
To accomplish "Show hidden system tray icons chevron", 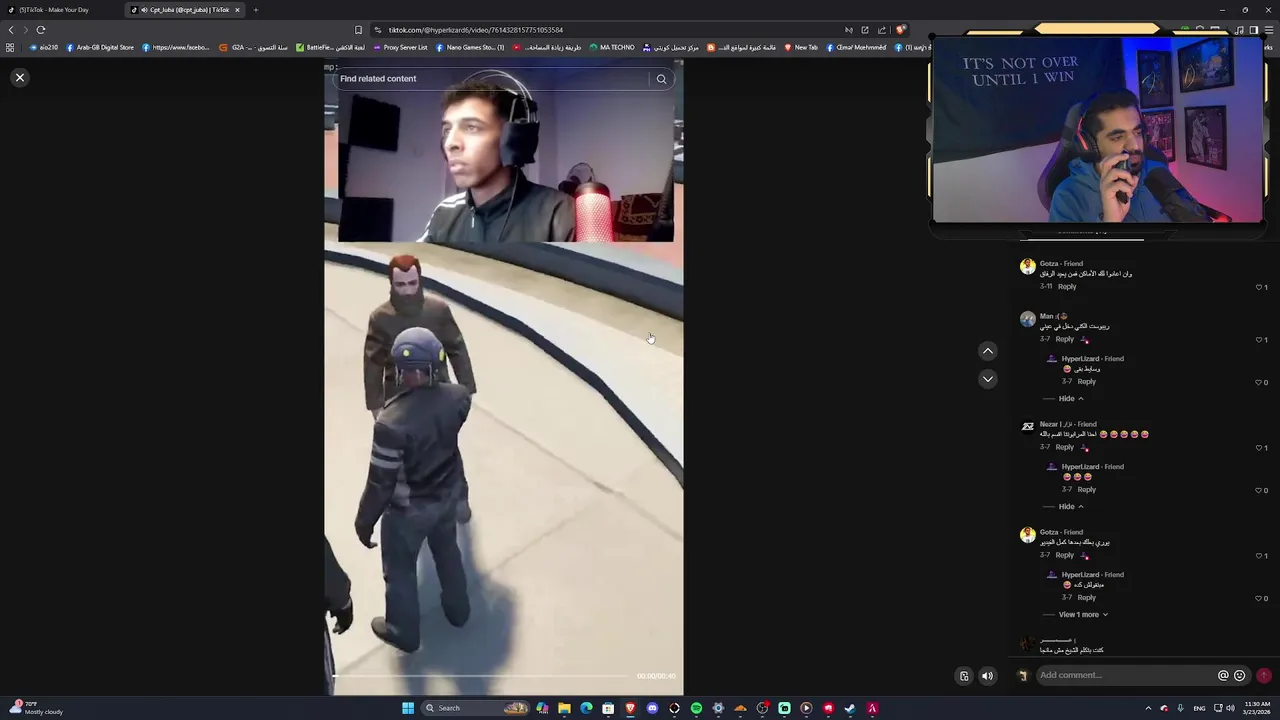I will point(1148,708).
